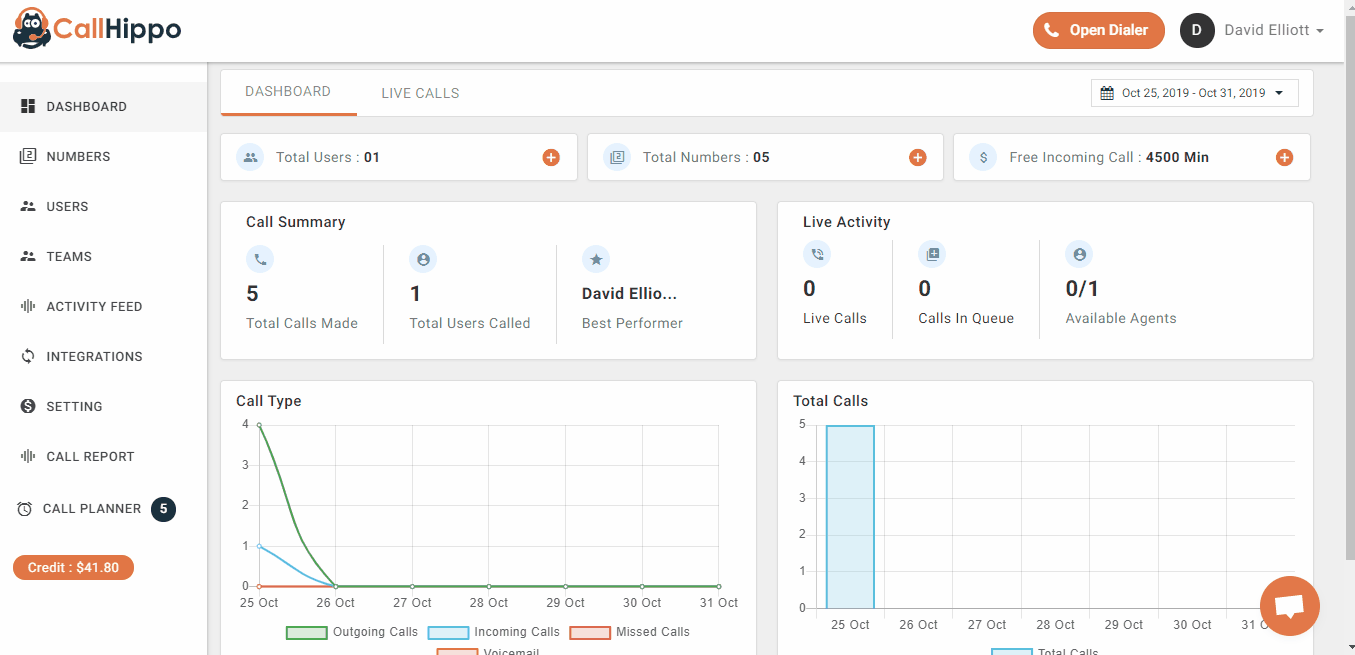1355x655 pixels.
Task: Click plus icon next to Total Users
Action: click(x=551, y=157)
